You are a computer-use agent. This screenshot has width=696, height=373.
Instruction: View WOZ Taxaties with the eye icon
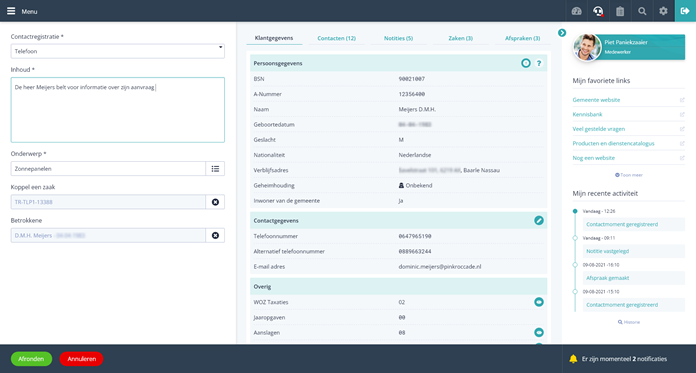coord(539,302)
